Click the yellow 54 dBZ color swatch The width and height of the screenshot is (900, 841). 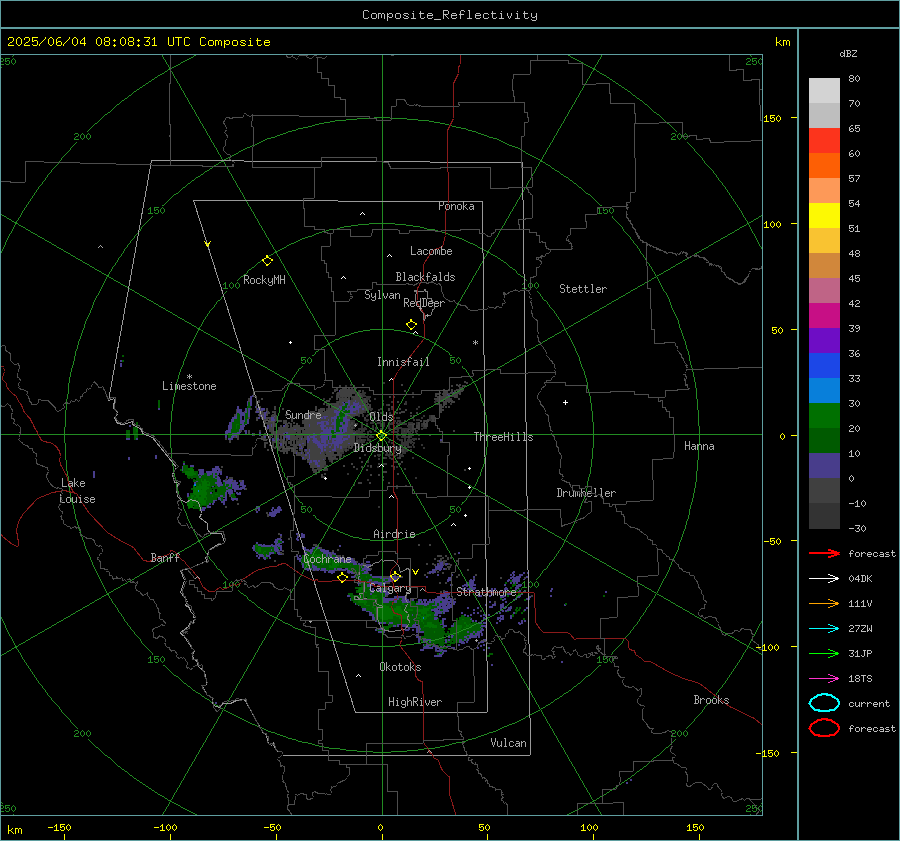(824, 216)
